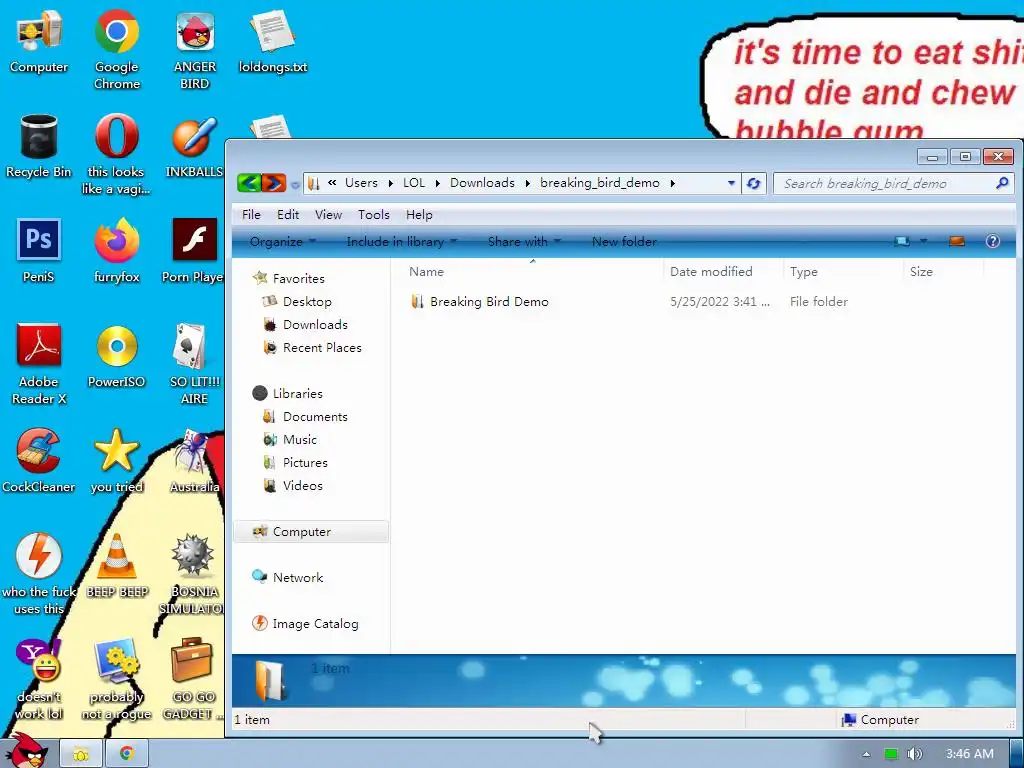Open the File menu

tap(251, 215)
